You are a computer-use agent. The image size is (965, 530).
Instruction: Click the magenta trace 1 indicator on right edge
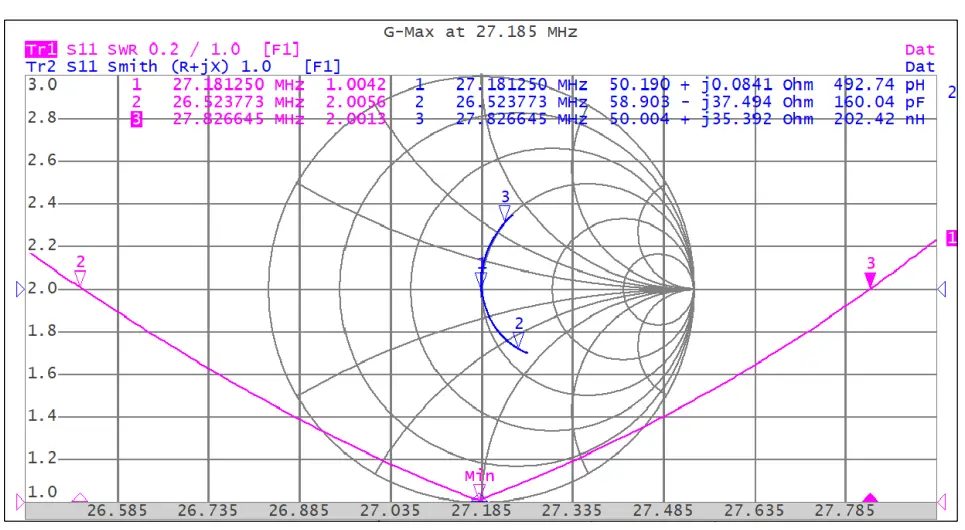pyautogui.click(x=951, y=238)
